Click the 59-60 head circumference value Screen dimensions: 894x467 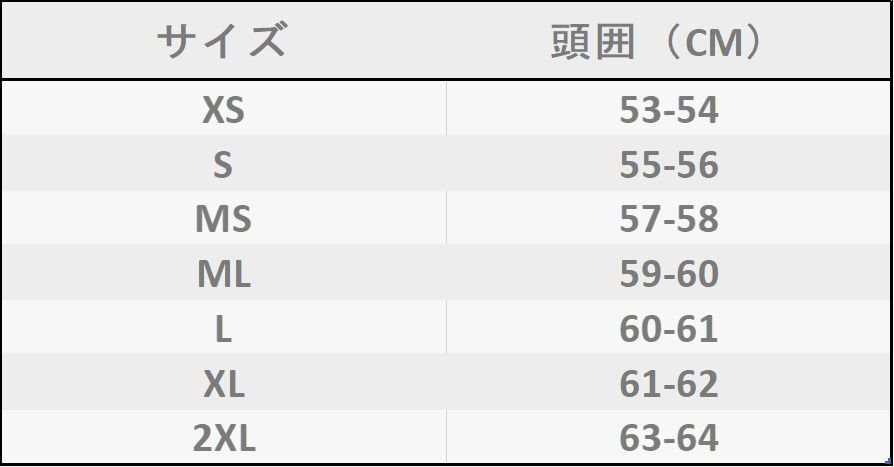click(669, 274)
